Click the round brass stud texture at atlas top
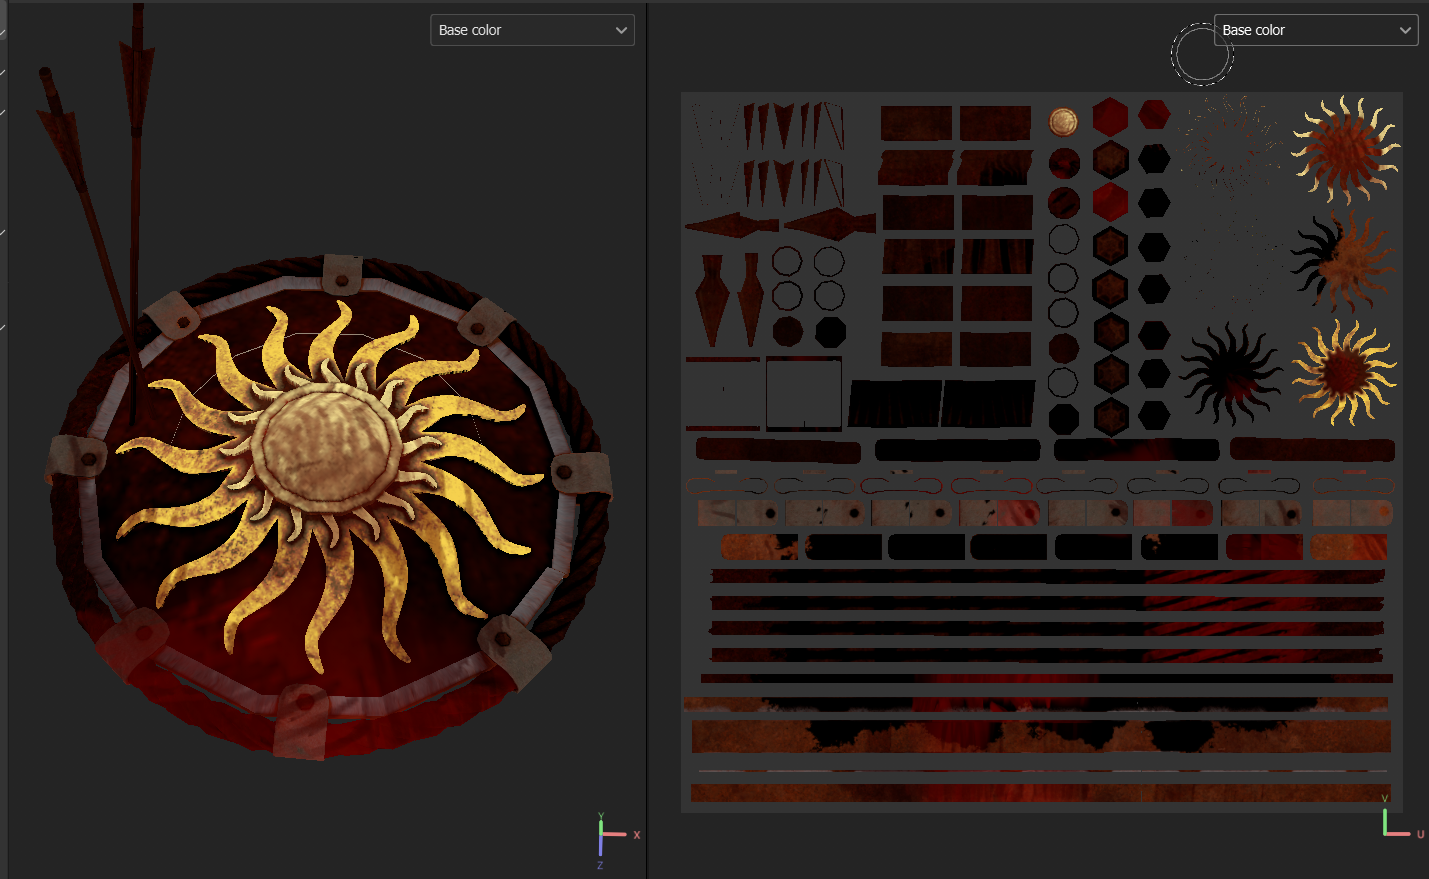 tap(1063, 122)
